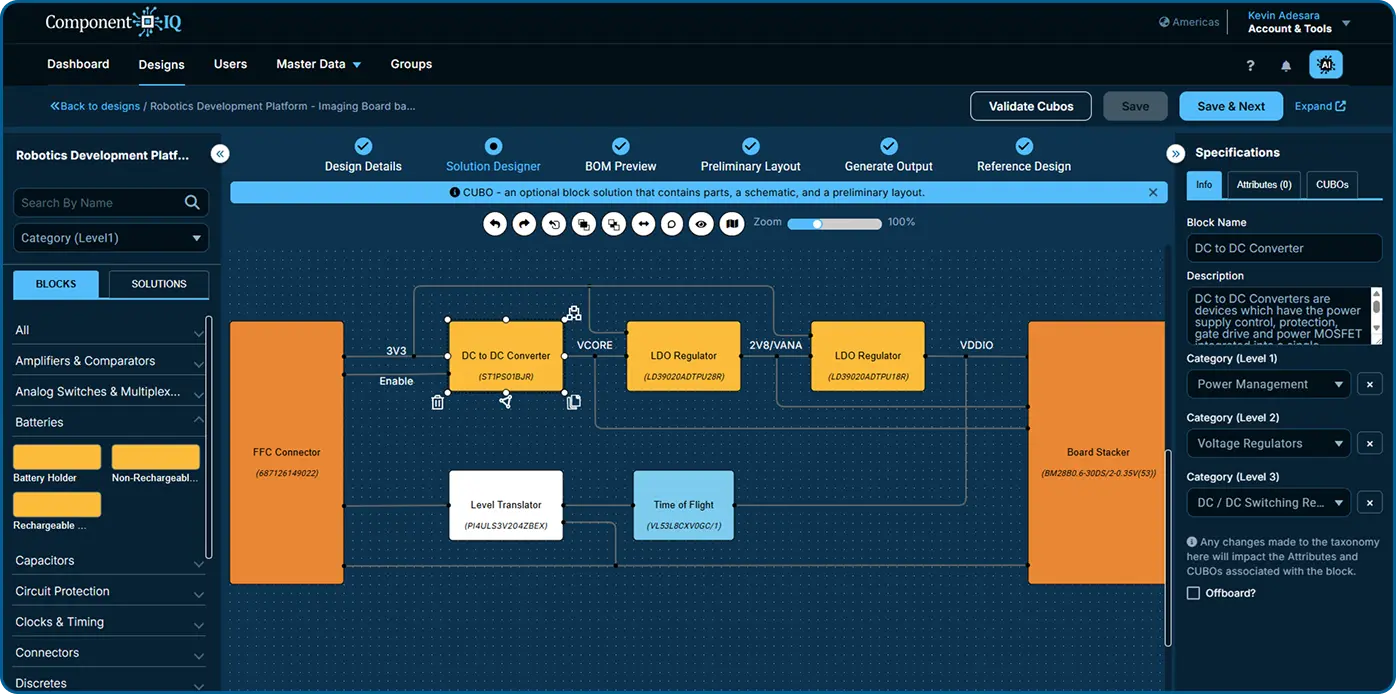This screenshot has width=1396, height=694.
Task: Switch to the CUBOs tab
Action: [1332, 185]
